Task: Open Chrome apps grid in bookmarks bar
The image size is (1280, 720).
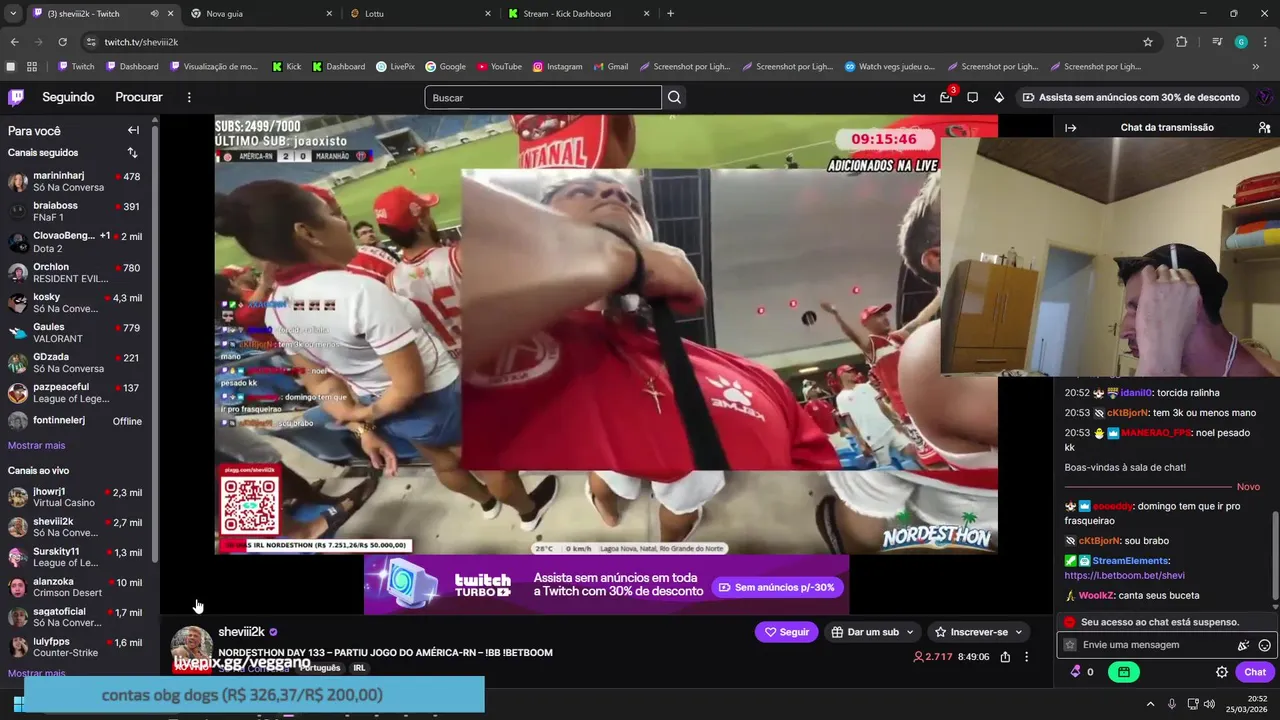Action: [32, 67]
